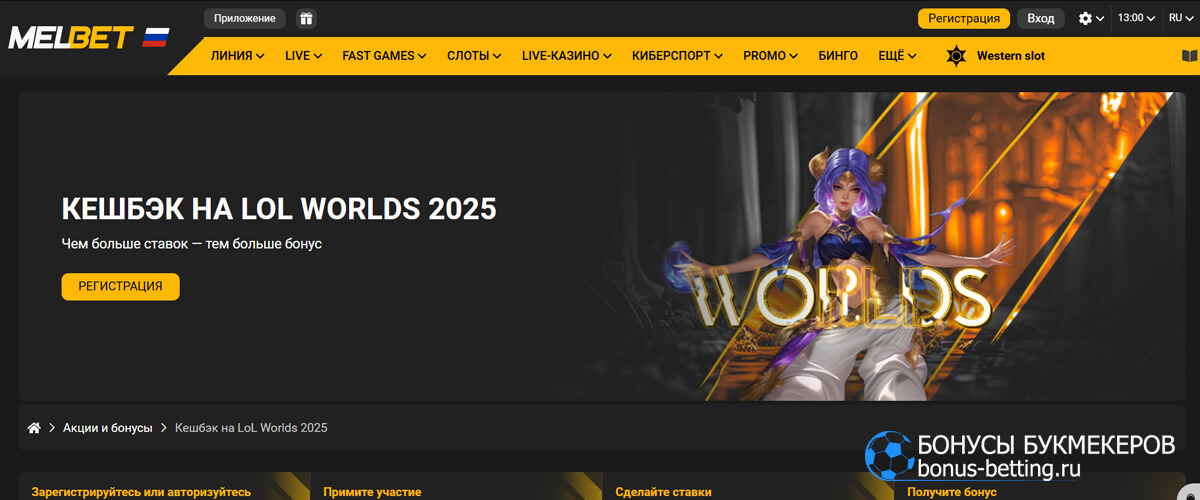Expand the ЕЩЁ menu
1200x500 pixels.
(x=897, y=56)
